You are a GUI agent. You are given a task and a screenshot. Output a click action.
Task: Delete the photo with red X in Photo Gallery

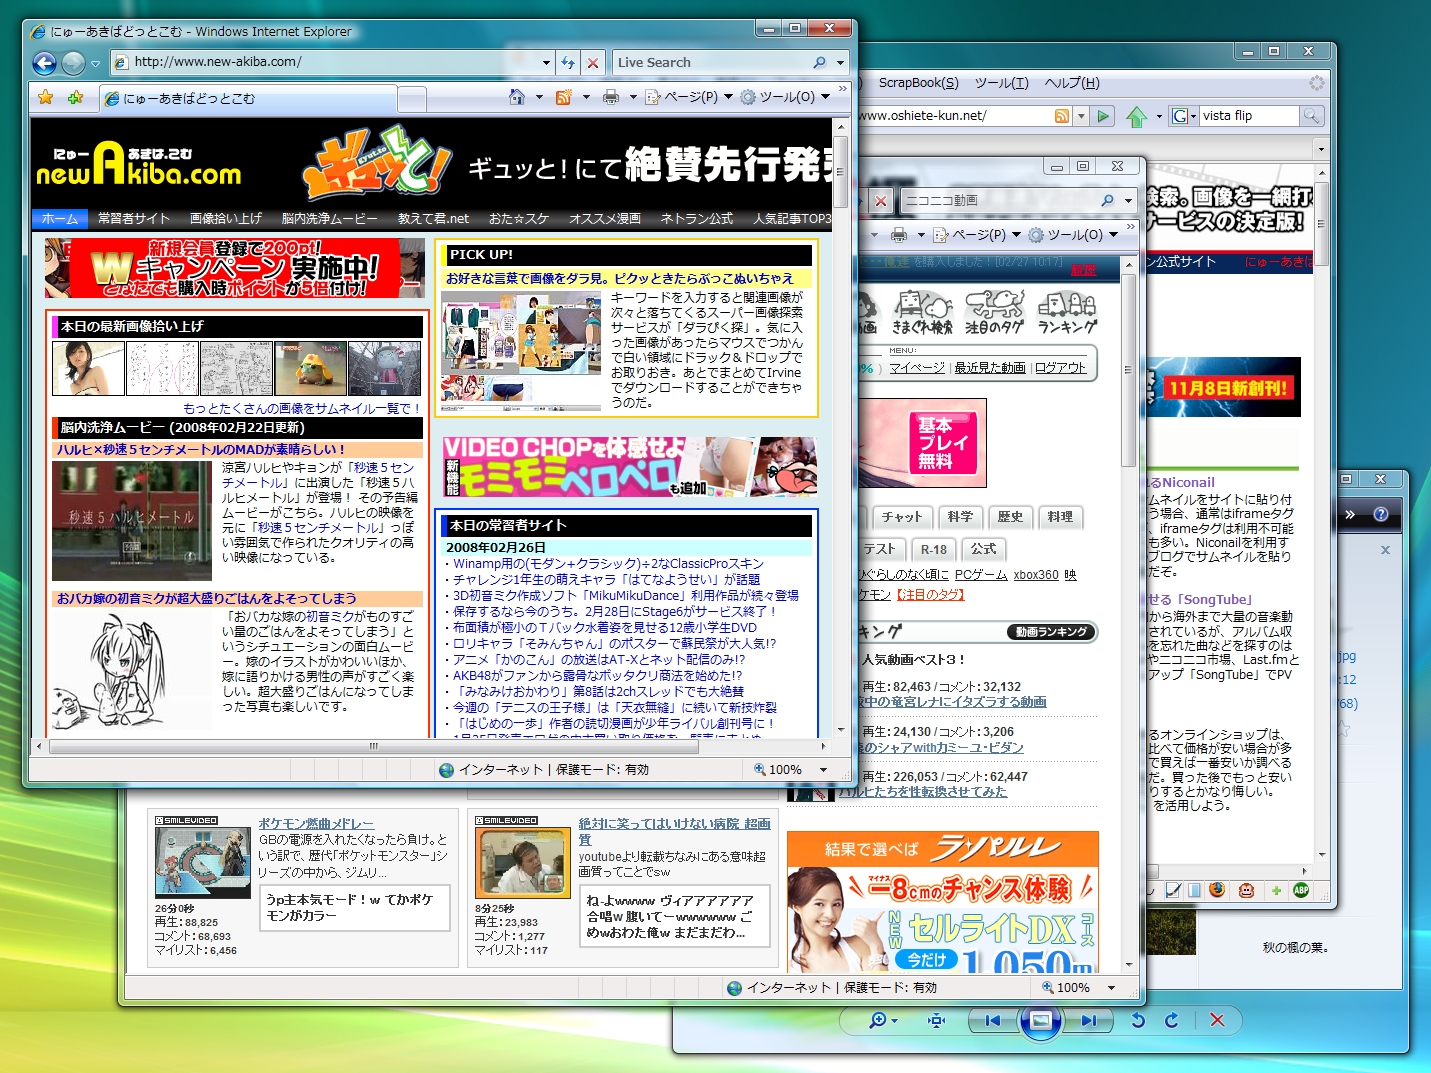(1217, 1020)
